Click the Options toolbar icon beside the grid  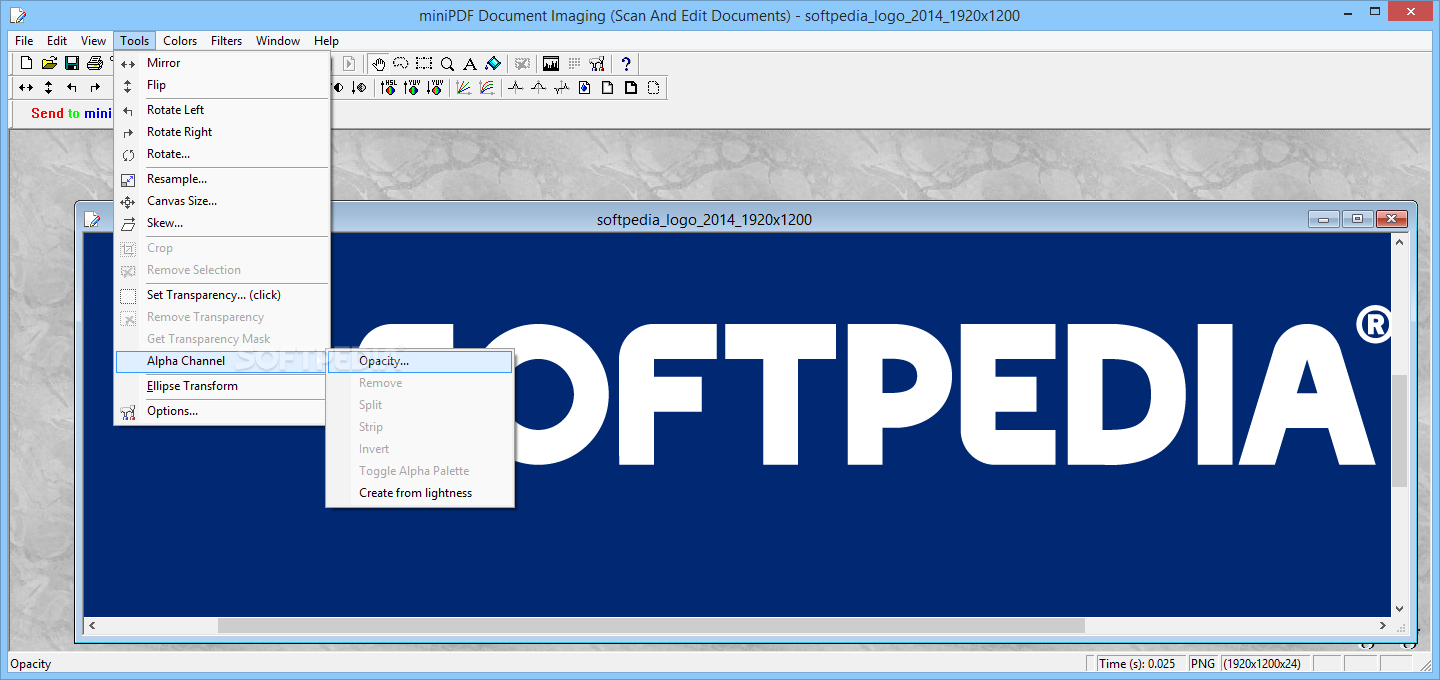click(x=597, y=63)
